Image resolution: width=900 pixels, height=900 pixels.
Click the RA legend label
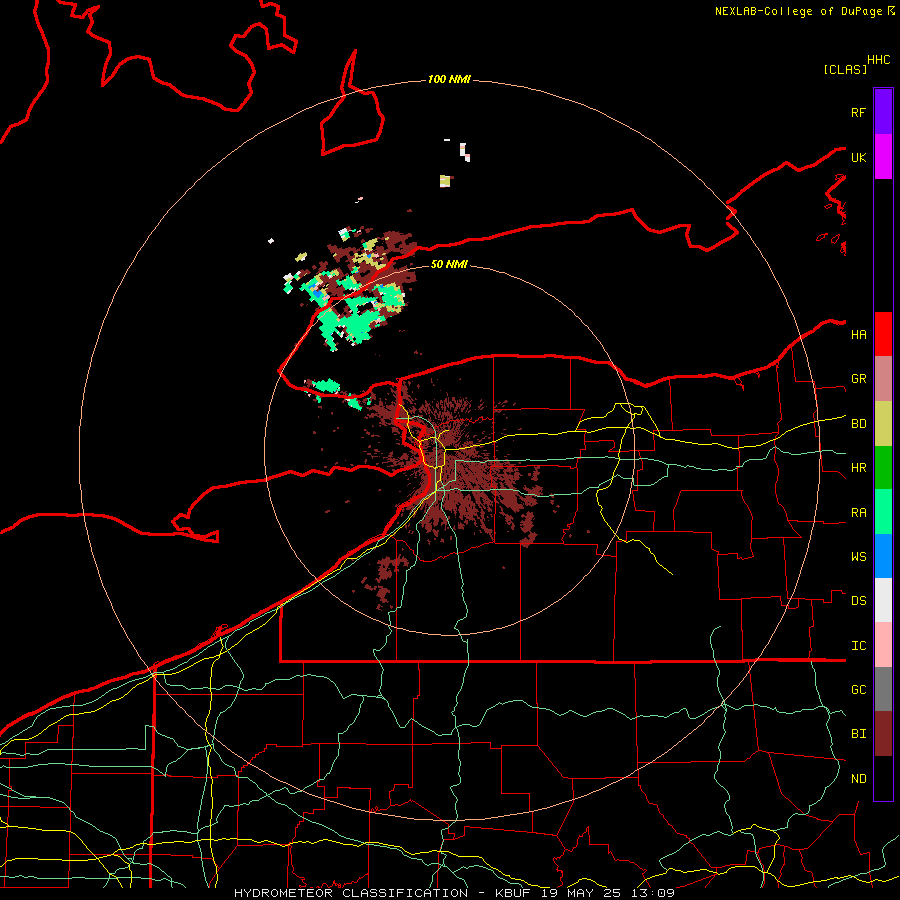coord(858,513)
